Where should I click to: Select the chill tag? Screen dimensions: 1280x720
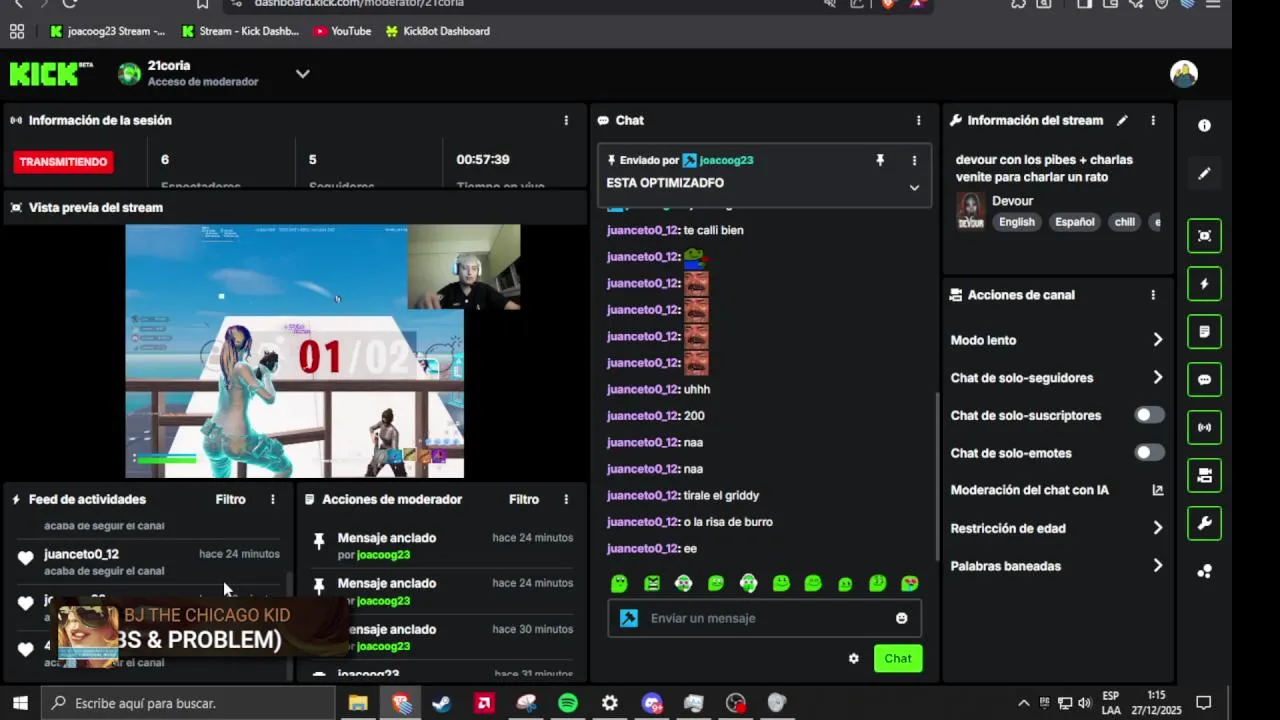(1125, 222)
